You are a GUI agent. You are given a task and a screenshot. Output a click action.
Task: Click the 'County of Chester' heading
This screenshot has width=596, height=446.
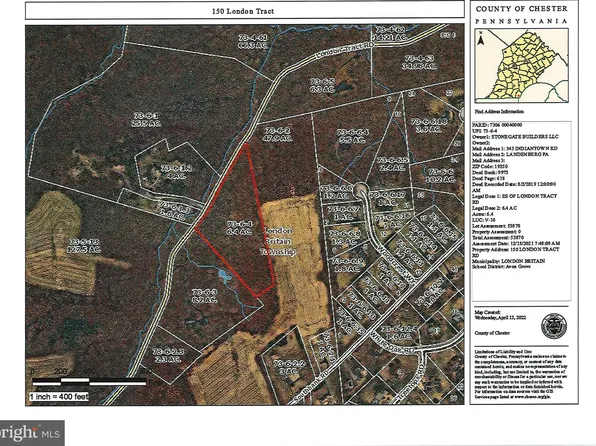(x=521, y=9)
